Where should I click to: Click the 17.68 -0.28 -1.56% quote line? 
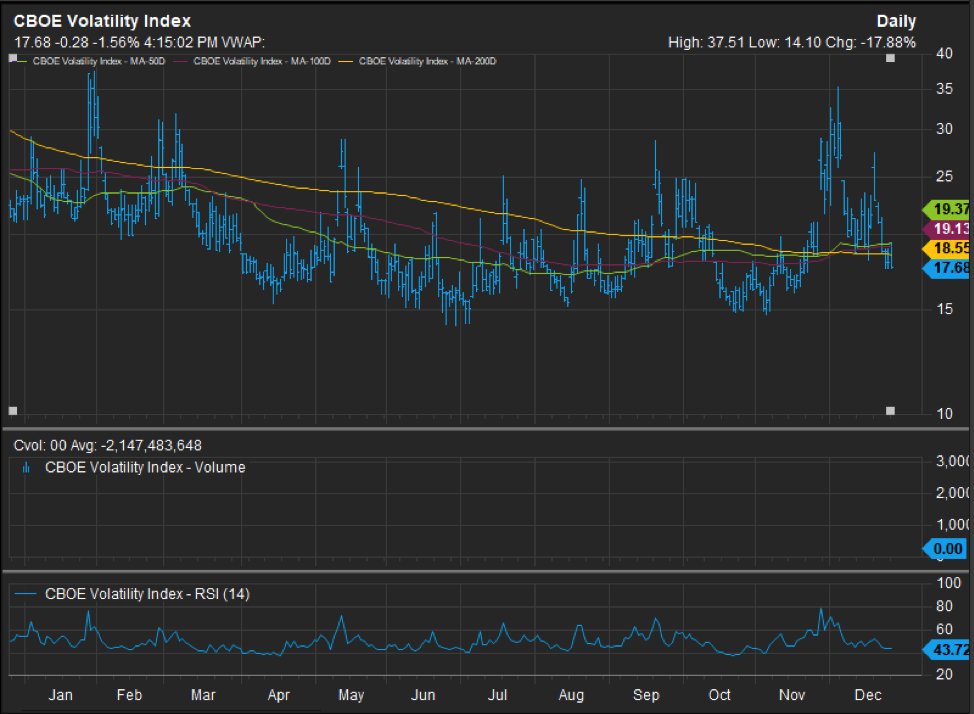tap(139, 42)
